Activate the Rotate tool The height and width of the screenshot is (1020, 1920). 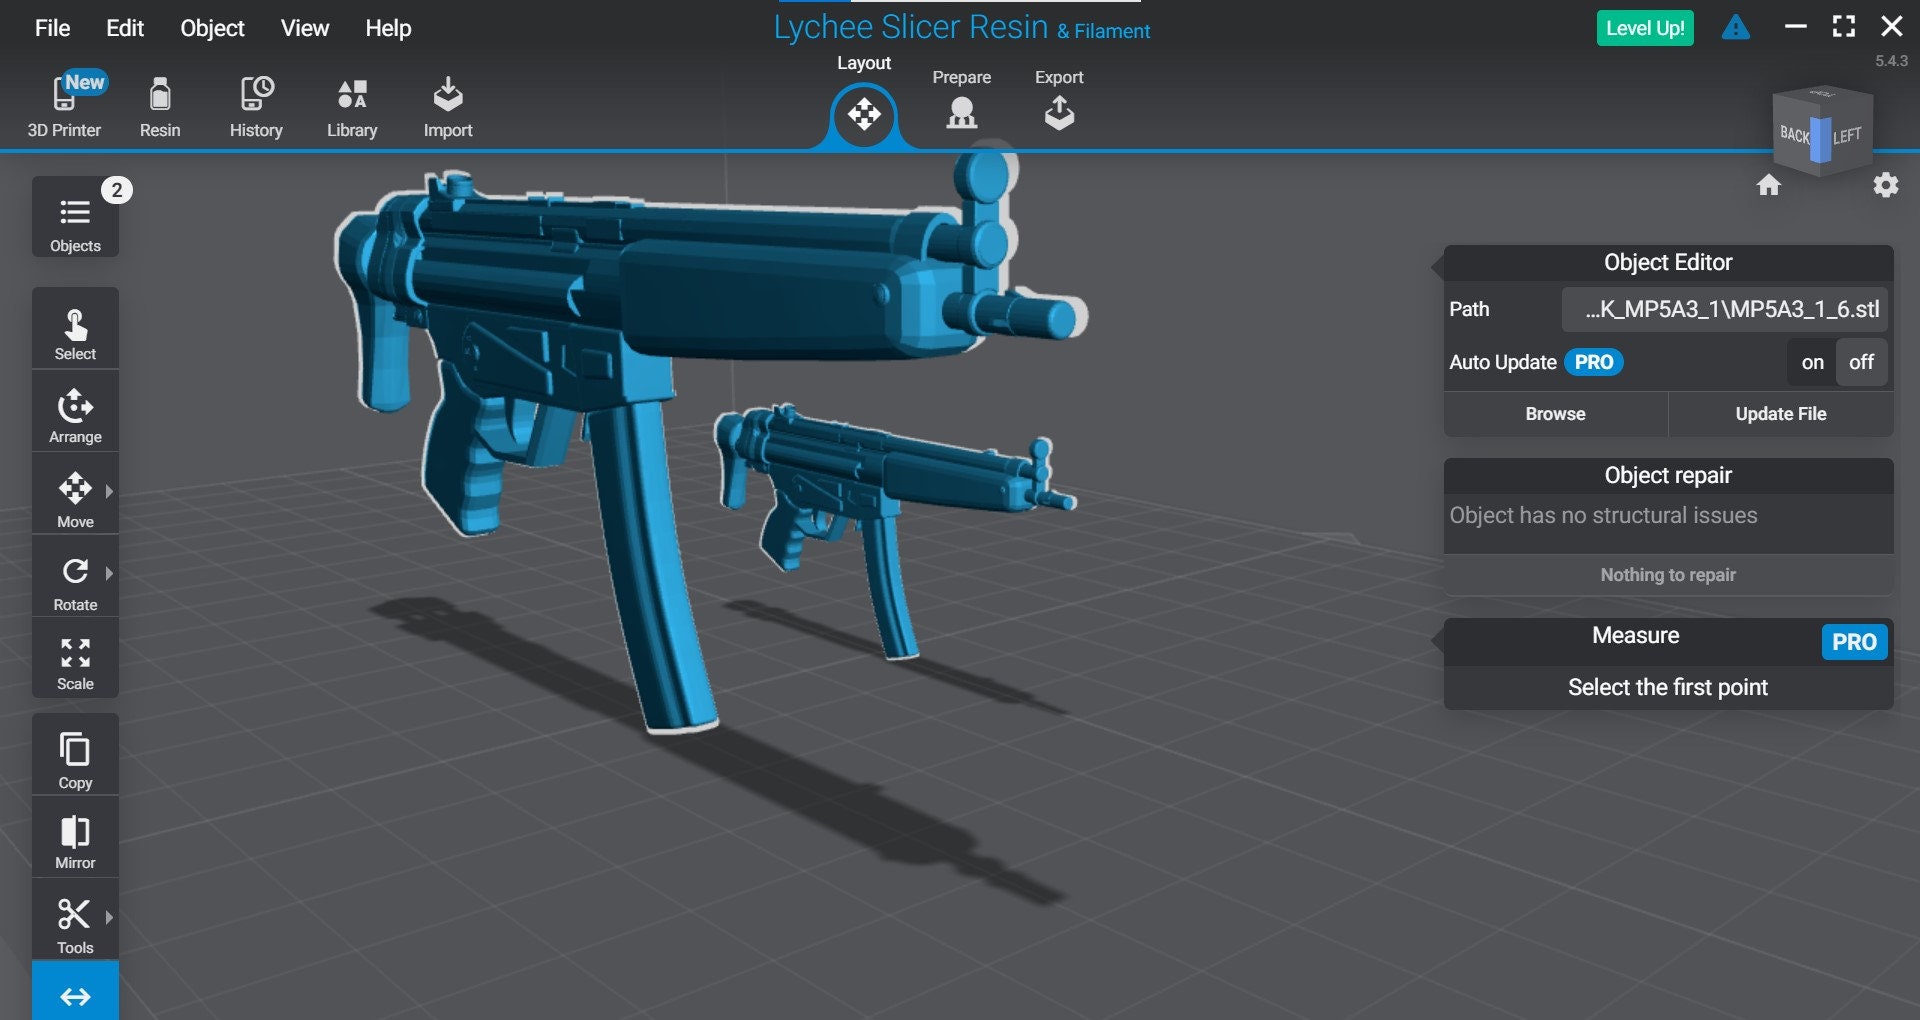pyautogui.click(x=74, y=578)
